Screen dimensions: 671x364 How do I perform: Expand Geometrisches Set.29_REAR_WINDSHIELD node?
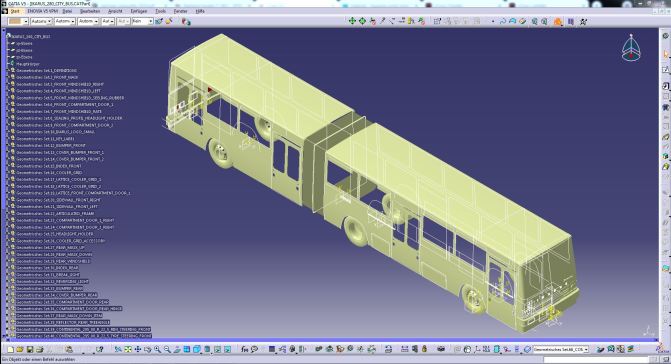pyautogui.click(x=8, y=261)
